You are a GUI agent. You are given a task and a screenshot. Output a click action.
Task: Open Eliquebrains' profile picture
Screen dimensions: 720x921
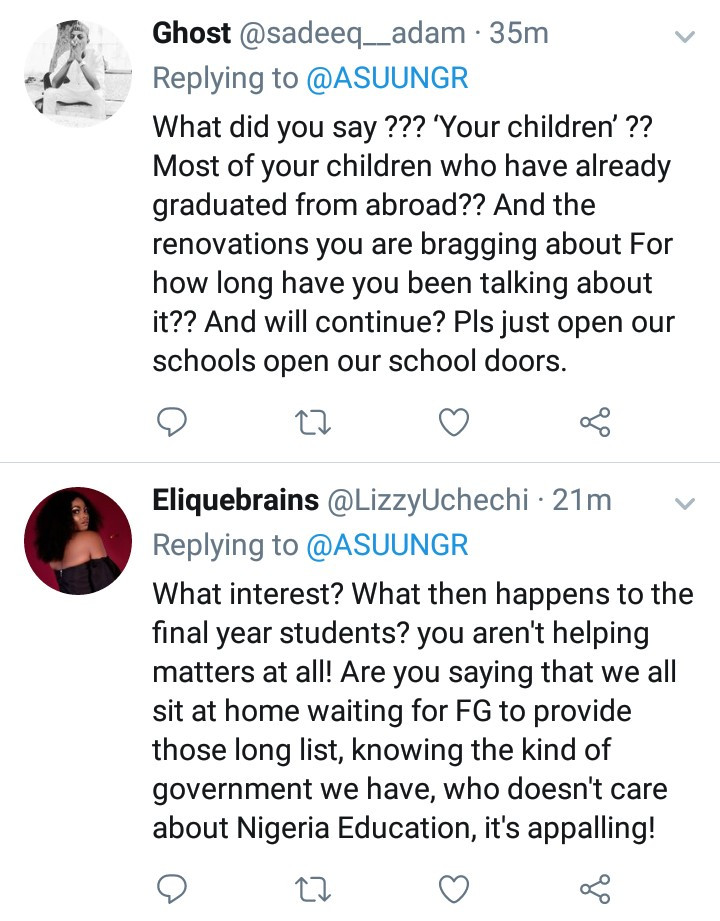(x=77, y=540)
